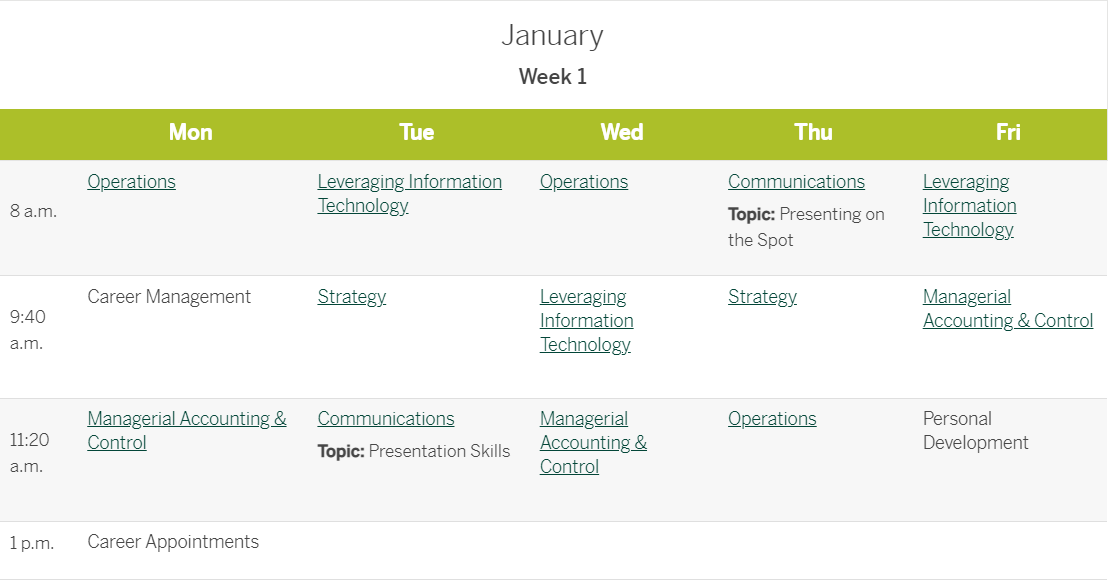Open Wednesday 9:40 a.m. Leveraging Information Technology link
This screenshot has width=1108, height=580.
pos(587,321)
